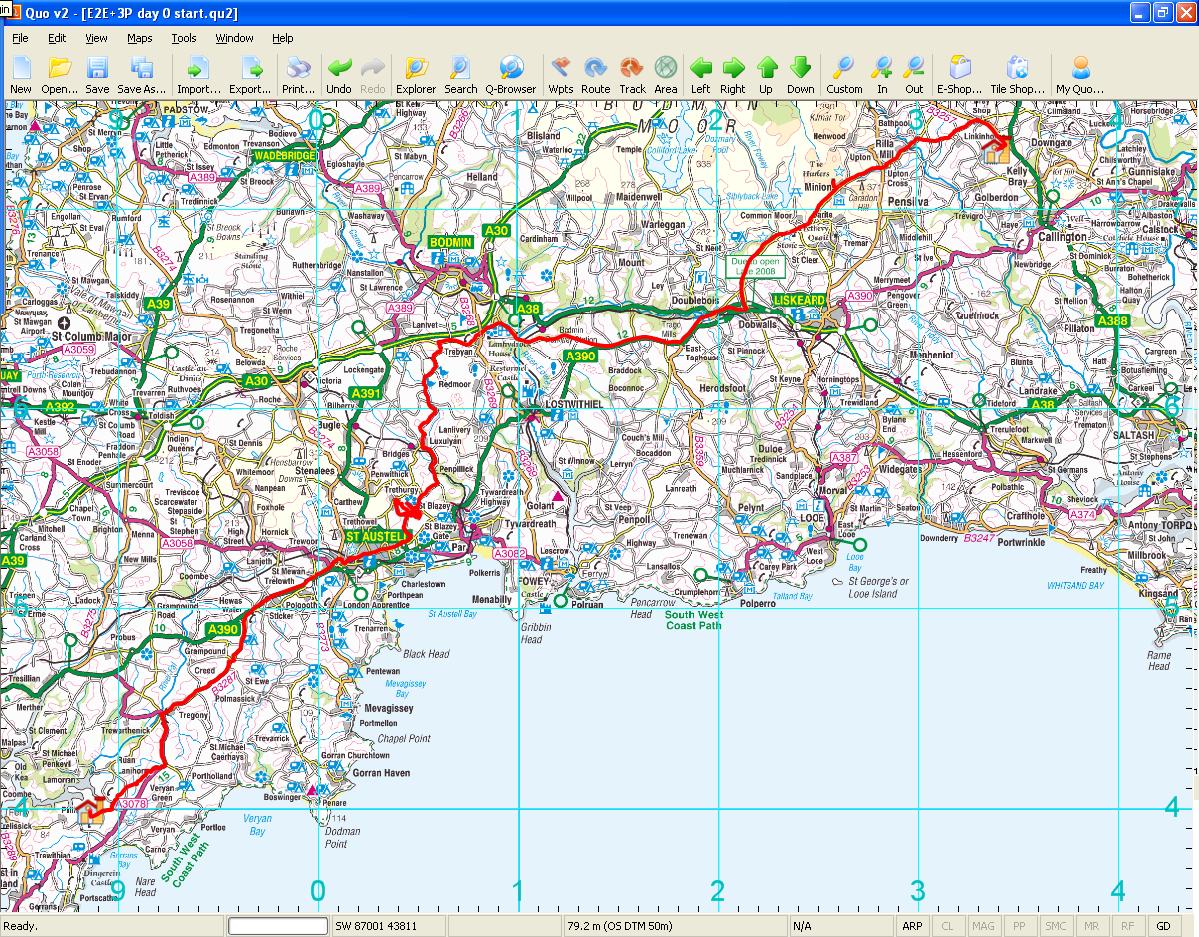This screenshot has width=1199, height=937.
Task: Click the Export... toolbar icon
Action: tap(250, 75)
